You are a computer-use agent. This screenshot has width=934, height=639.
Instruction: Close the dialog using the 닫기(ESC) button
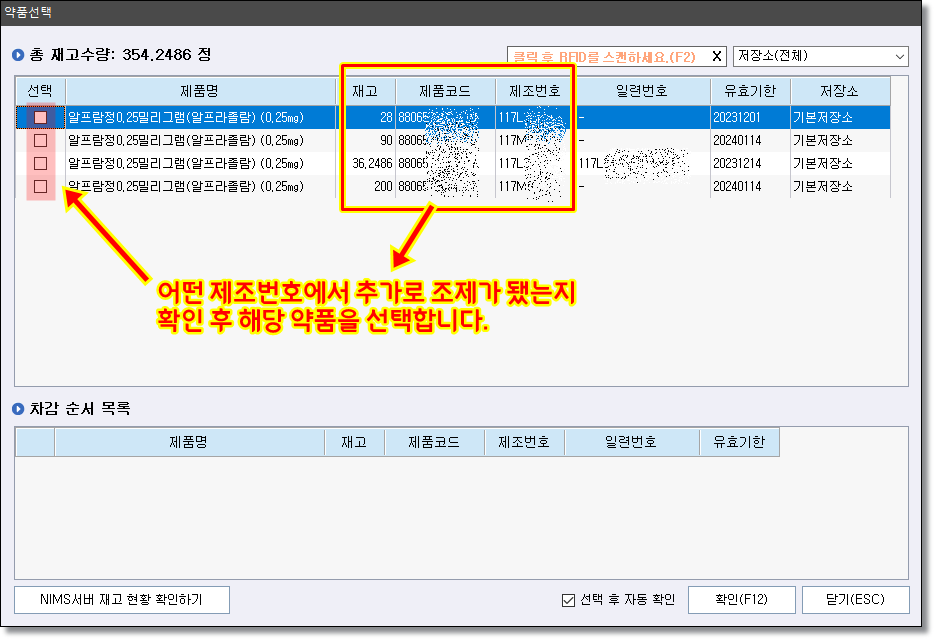click(x=856, y=600)
